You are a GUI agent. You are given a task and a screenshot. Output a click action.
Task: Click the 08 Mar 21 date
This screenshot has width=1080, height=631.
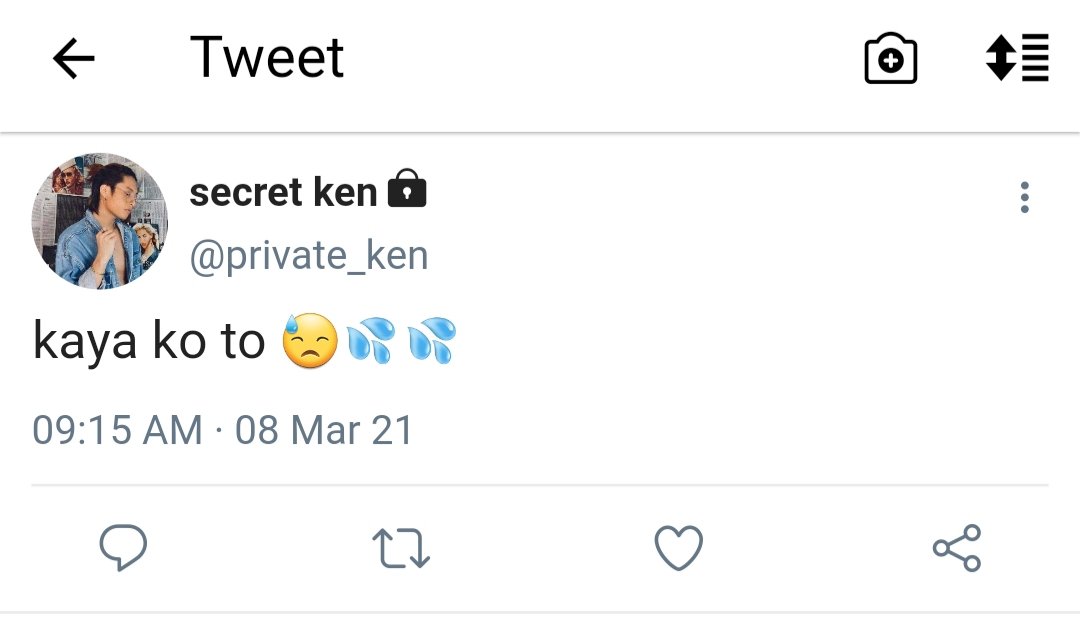pos(324,431)
